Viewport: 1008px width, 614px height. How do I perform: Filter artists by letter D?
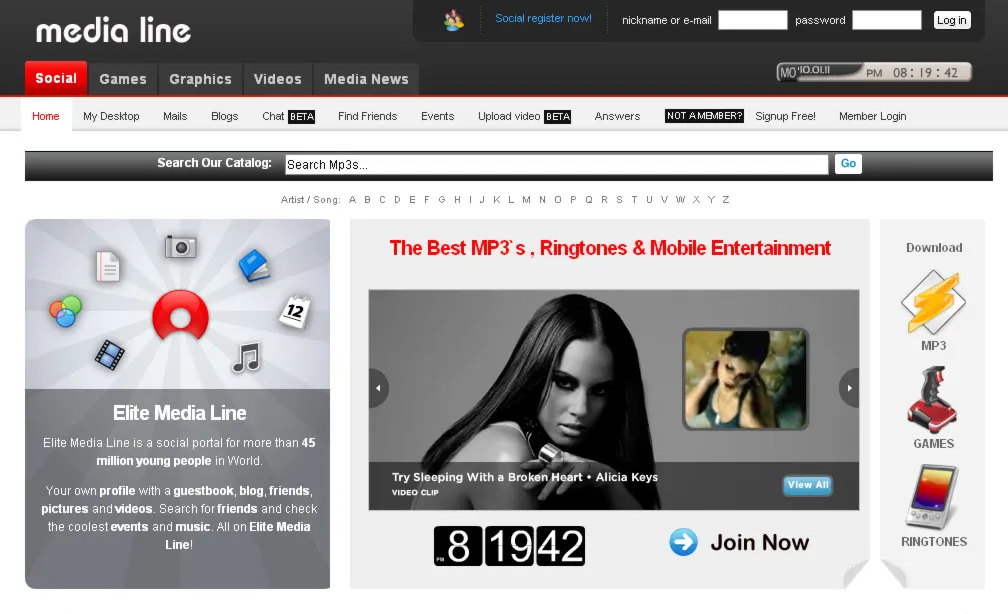point(397,199)
